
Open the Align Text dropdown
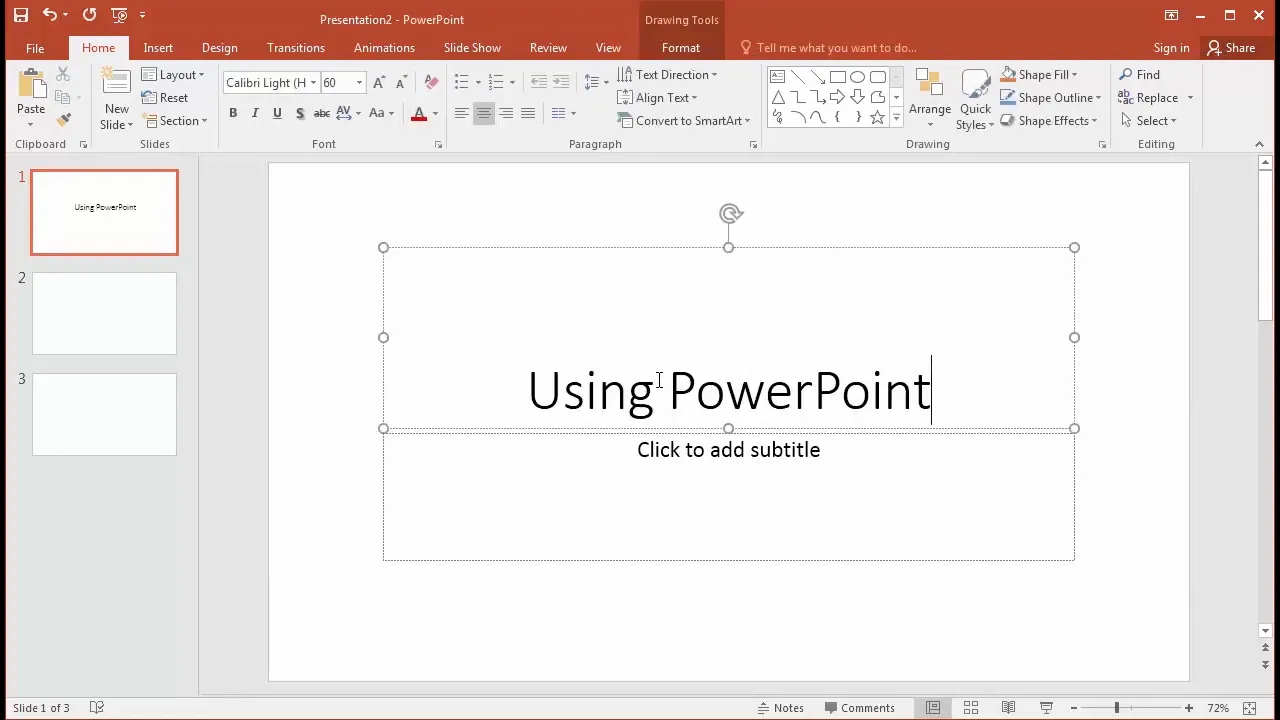point(658,98)
